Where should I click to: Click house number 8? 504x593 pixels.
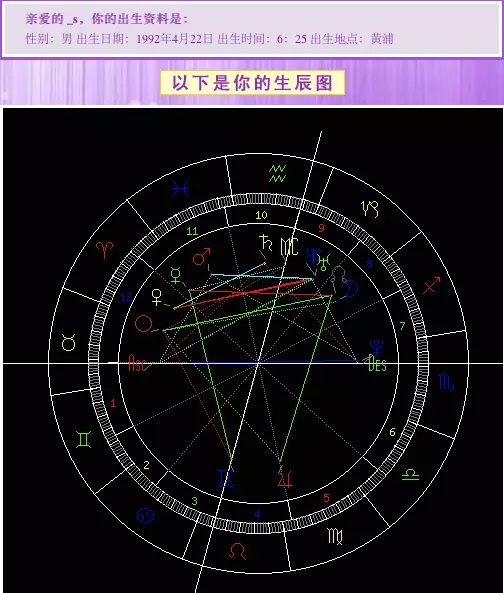(369, 264)
